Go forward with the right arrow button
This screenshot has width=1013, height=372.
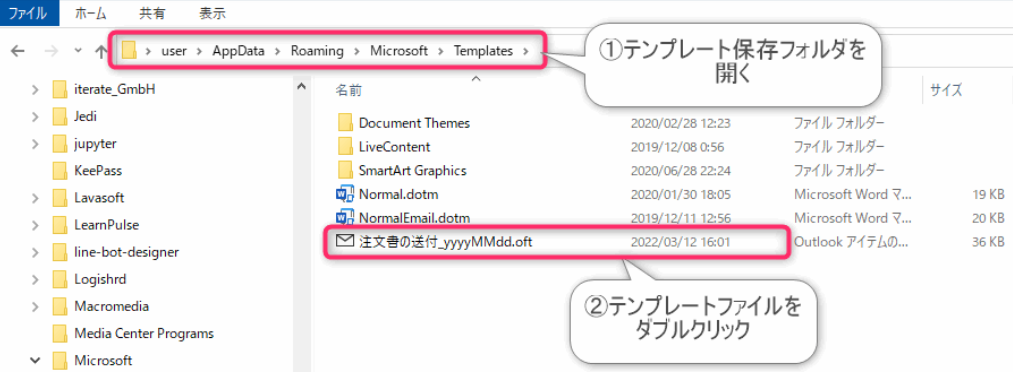[52, 51]
